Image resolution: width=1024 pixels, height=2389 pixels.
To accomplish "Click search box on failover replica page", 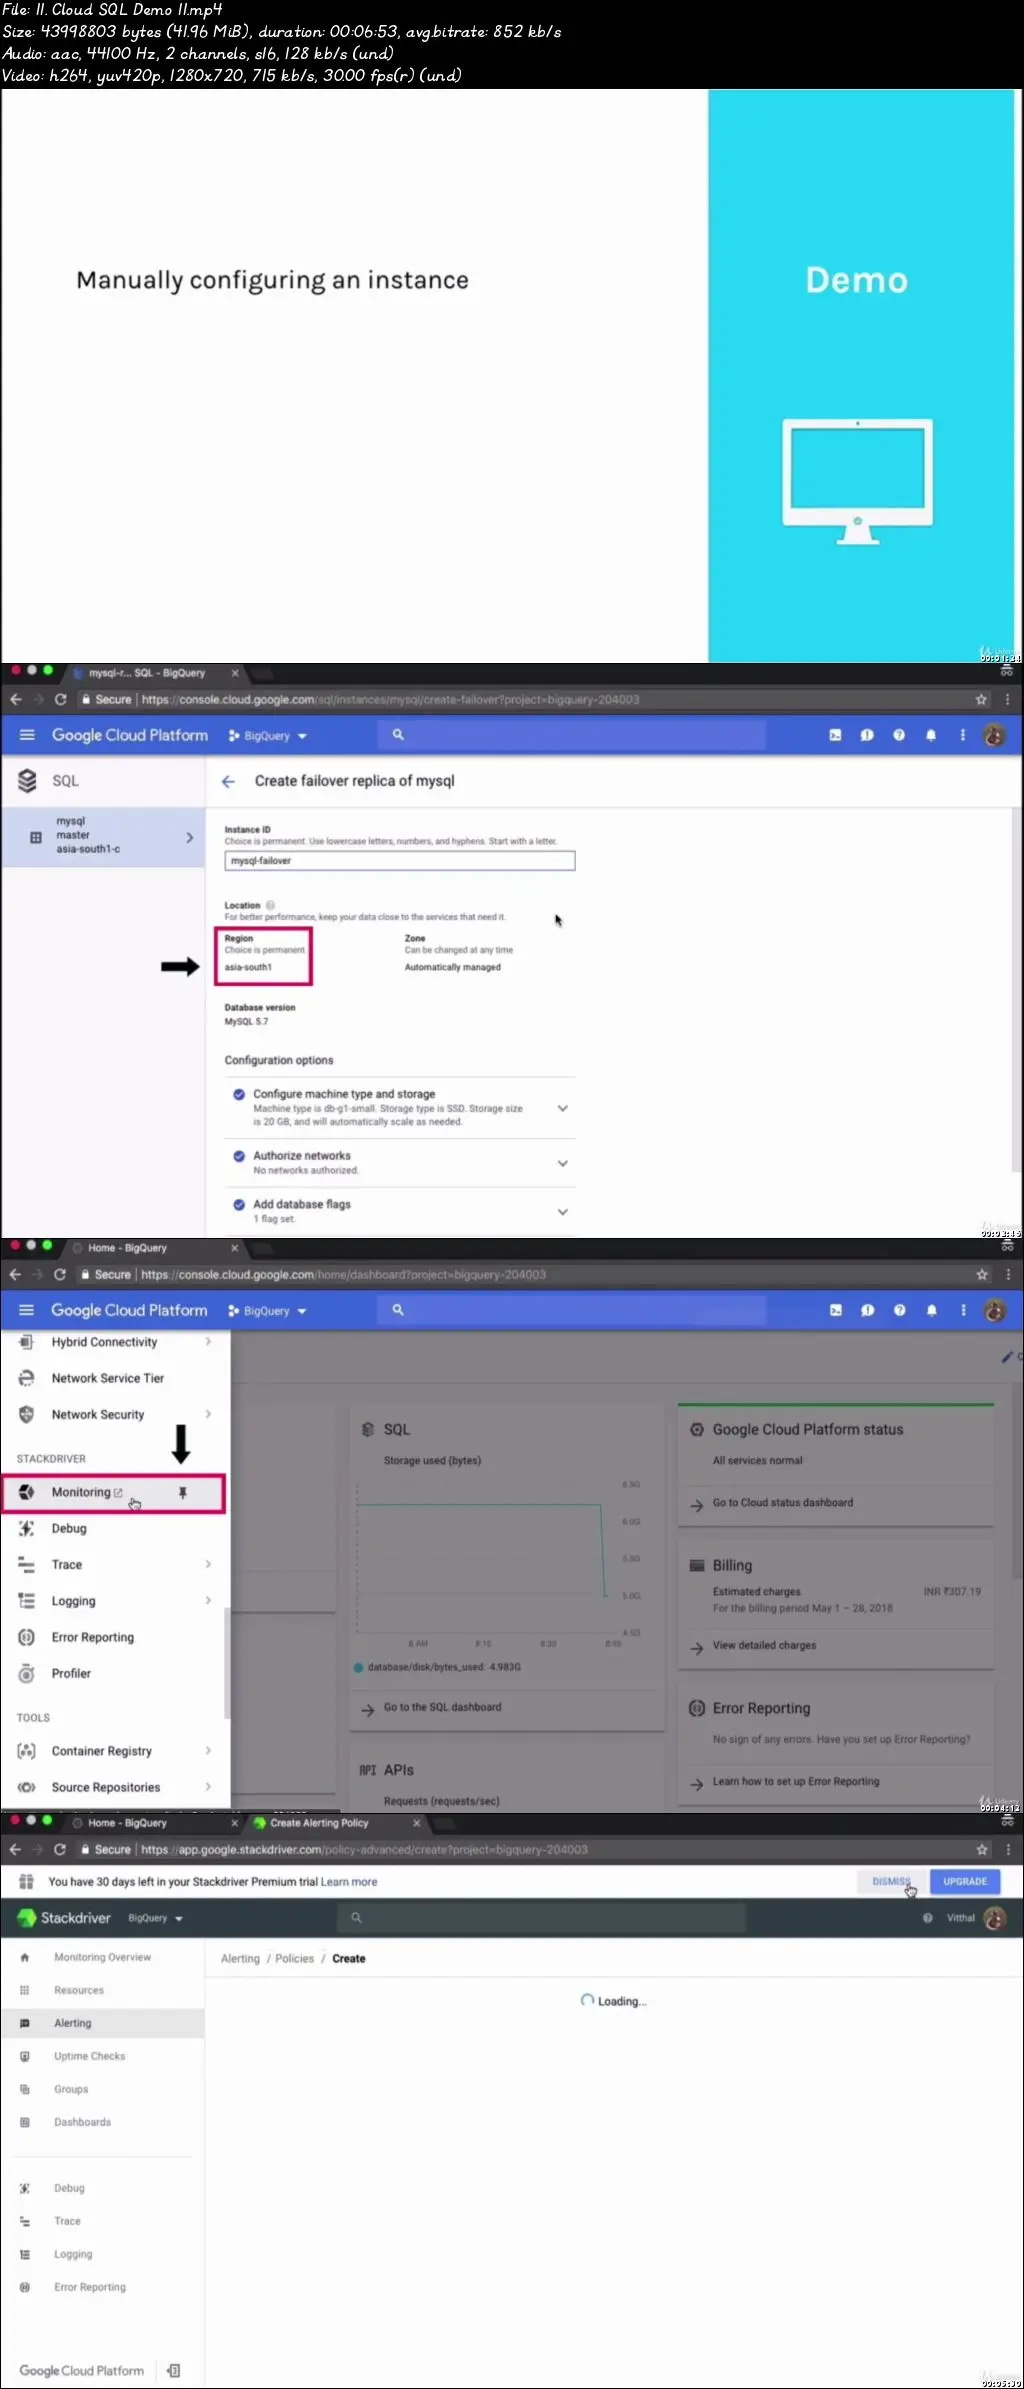I will (572, 735).
